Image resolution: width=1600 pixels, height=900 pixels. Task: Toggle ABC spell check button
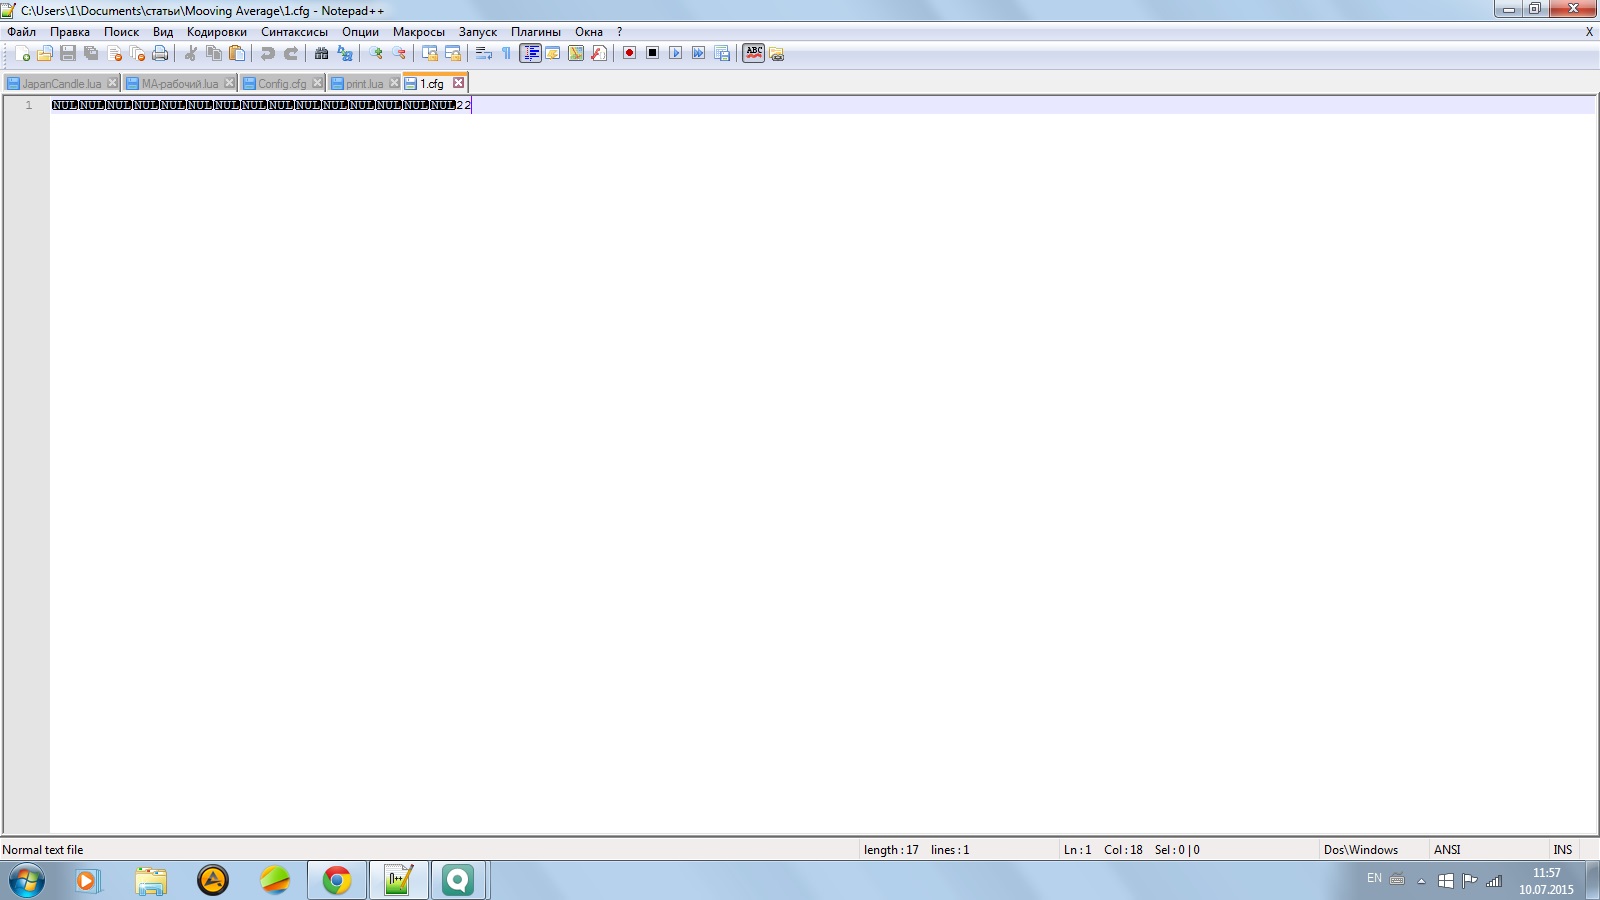[754, 53]
